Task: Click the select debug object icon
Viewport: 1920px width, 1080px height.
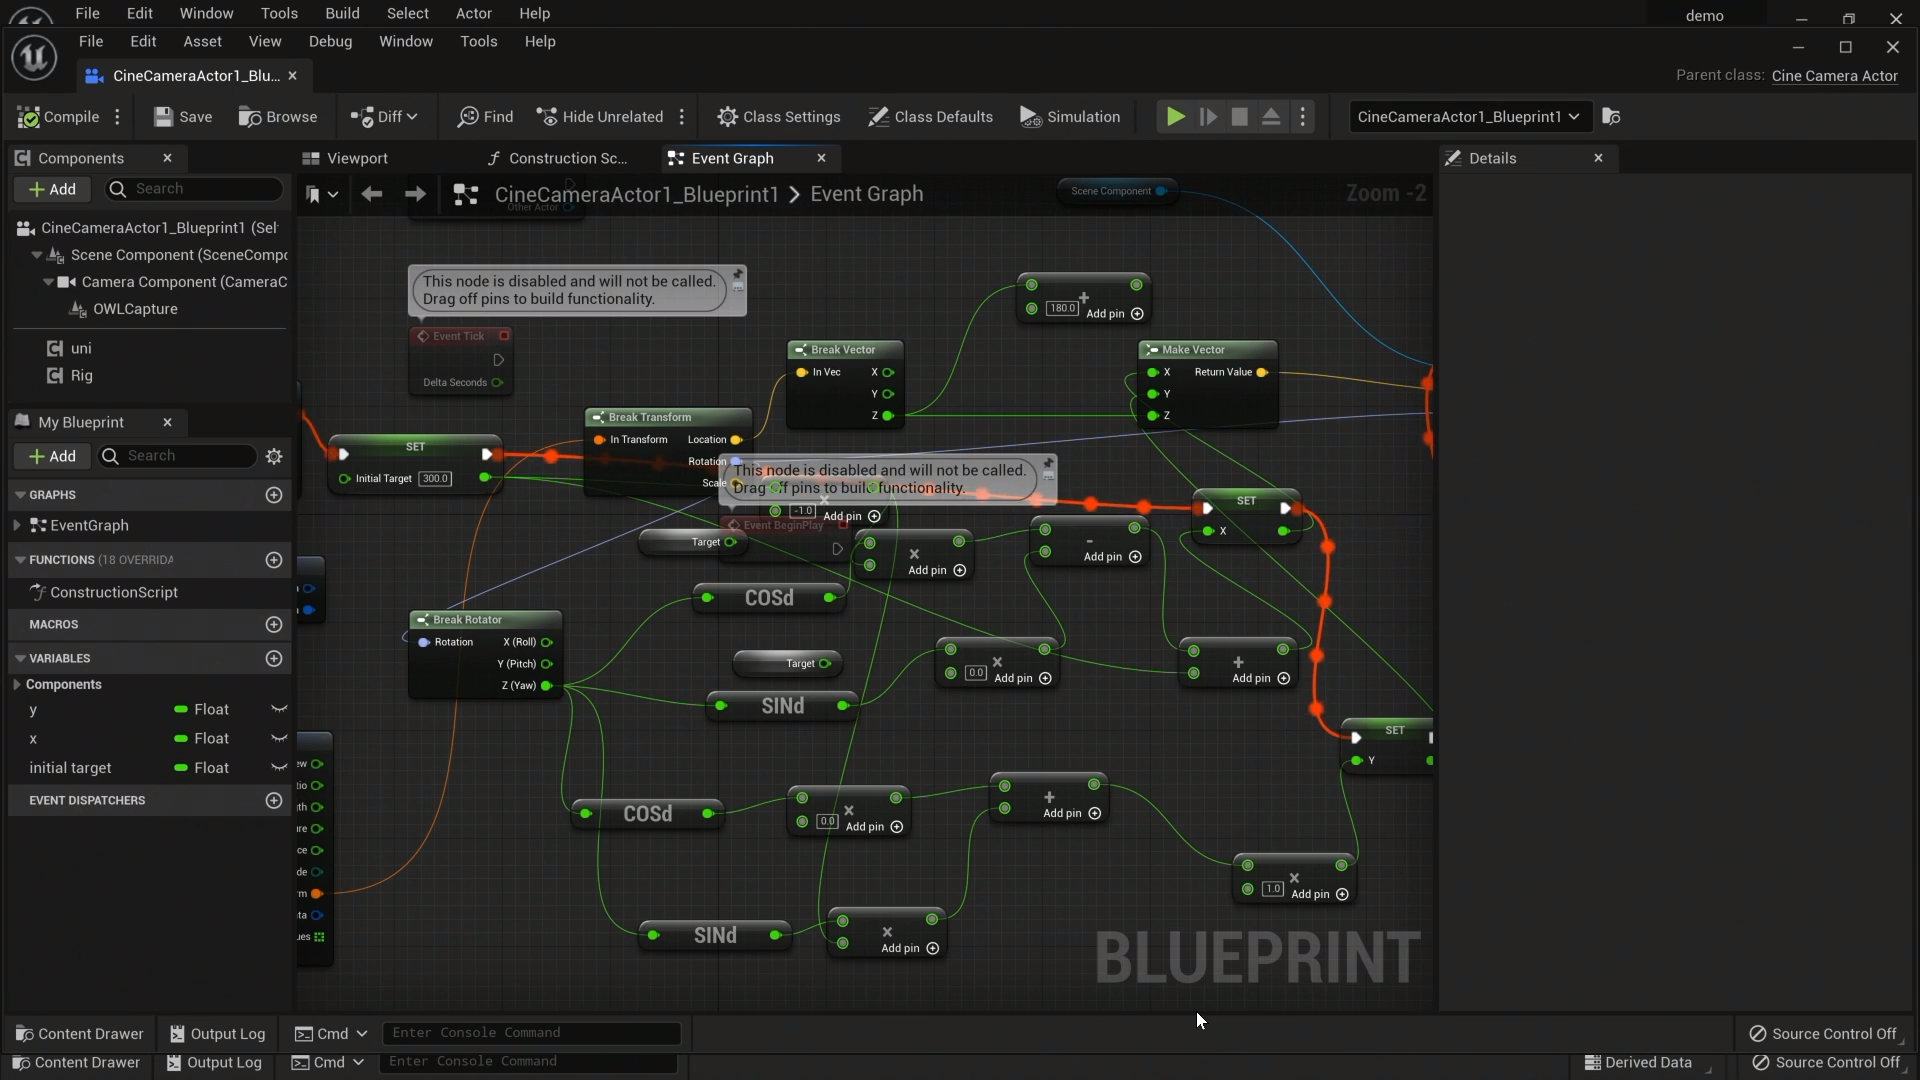Action: [x=1611, y=117]
